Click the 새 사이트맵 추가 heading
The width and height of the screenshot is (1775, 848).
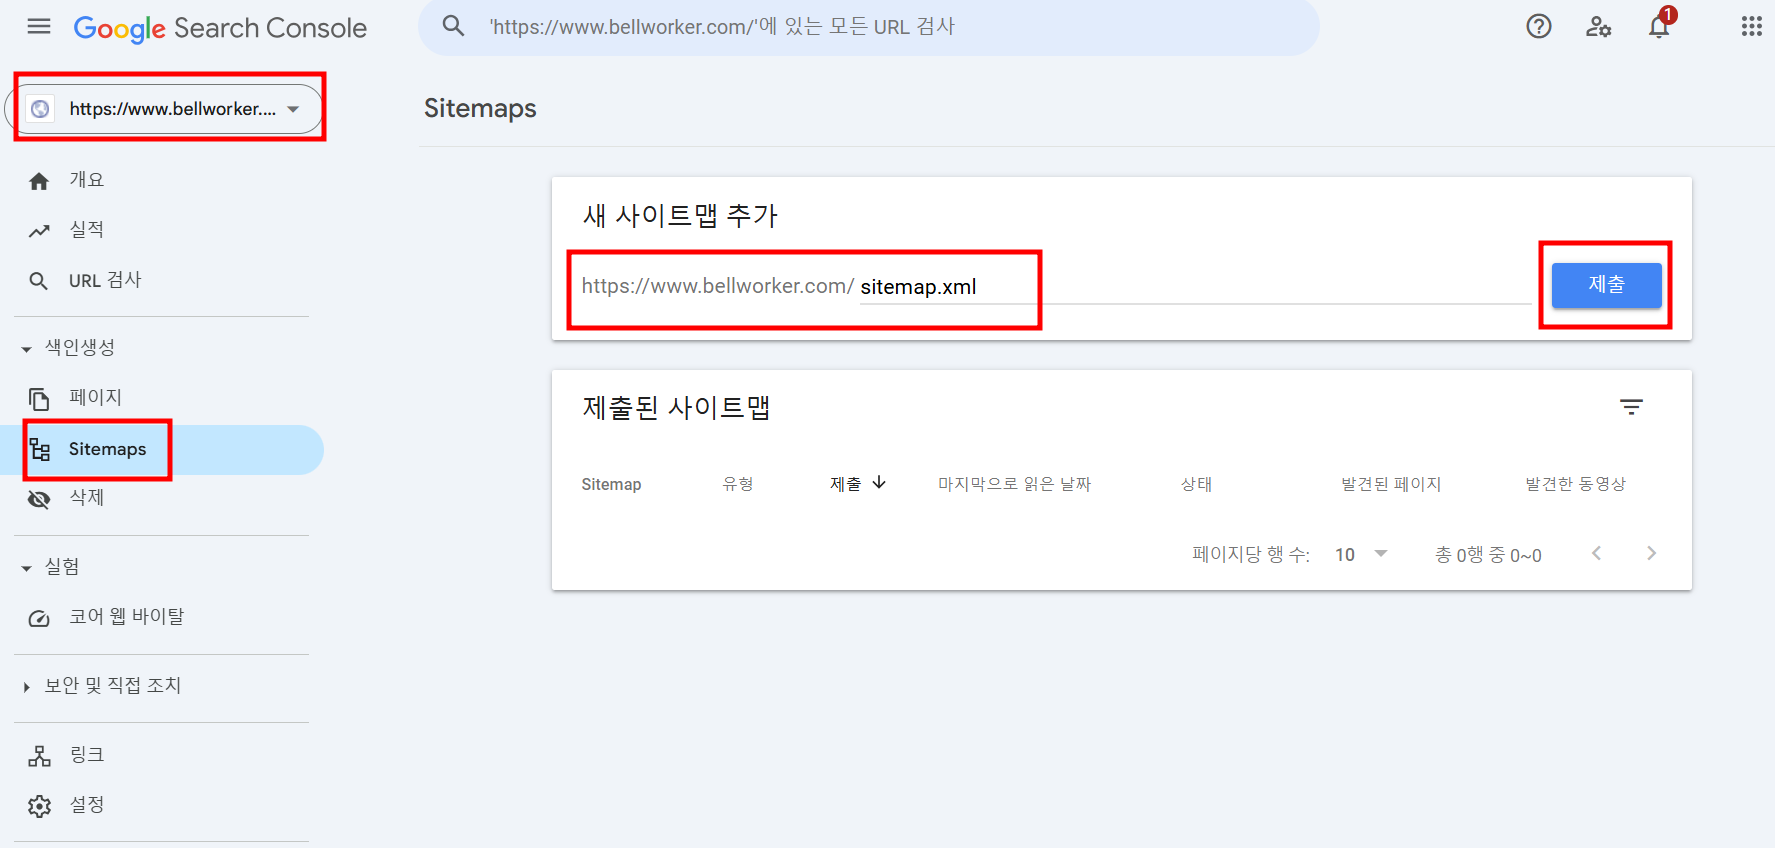point(680,216)
